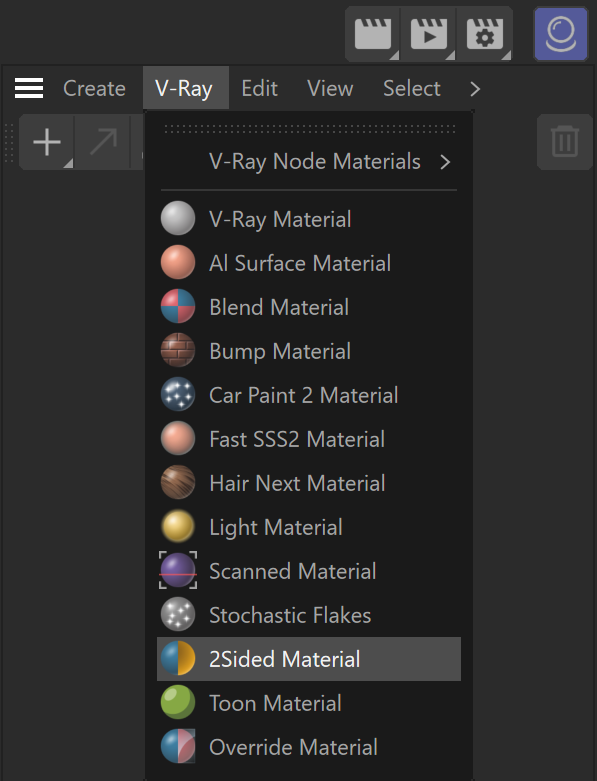The image size is (597, 781).
Task: Choose 2Sided Material from the list
Action: click(x=309, y=659)
